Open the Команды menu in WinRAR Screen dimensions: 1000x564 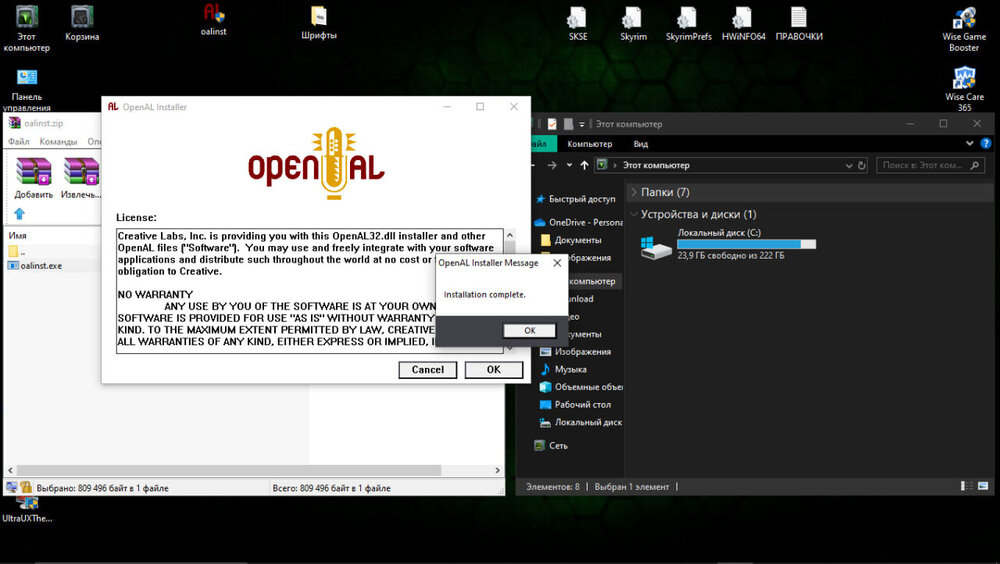(58, 142)
